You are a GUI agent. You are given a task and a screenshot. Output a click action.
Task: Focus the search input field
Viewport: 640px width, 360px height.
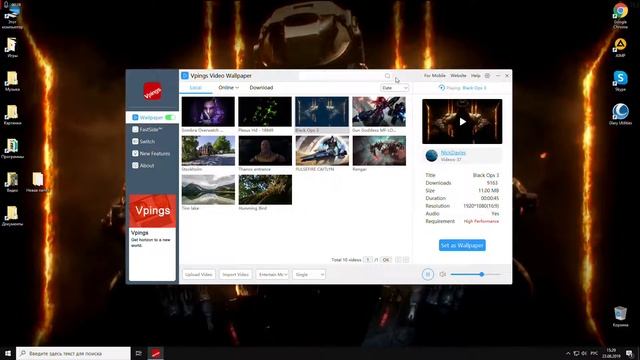[342, 76]
